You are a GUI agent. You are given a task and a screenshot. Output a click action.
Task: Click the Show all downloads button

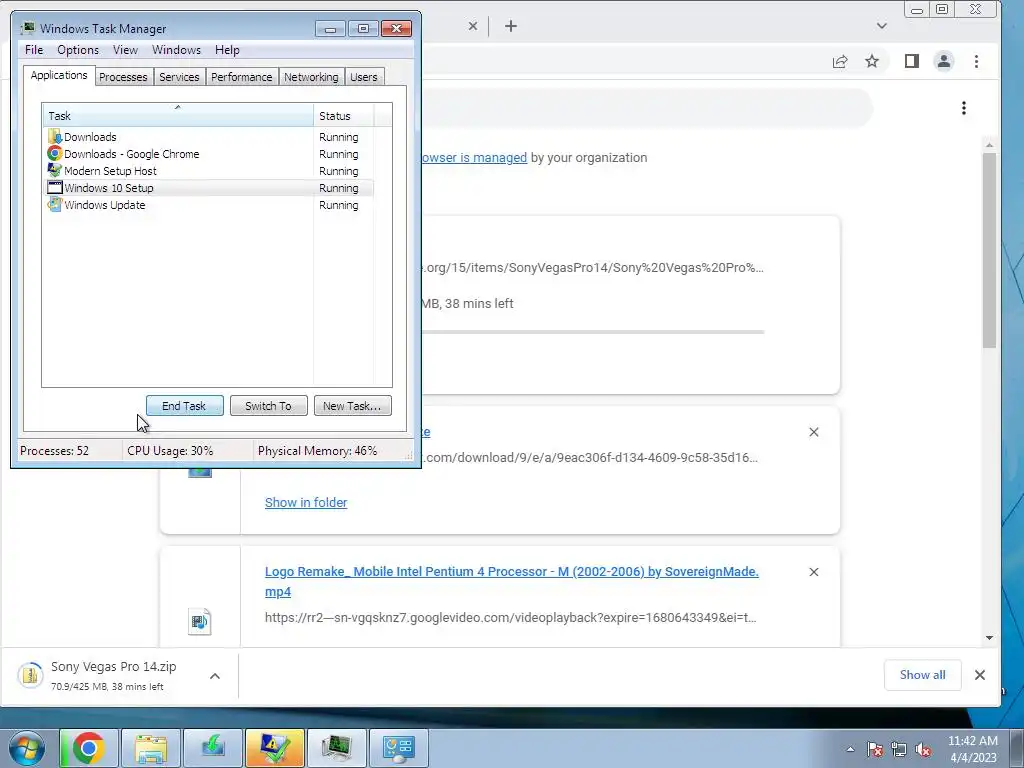coord(922,675)
